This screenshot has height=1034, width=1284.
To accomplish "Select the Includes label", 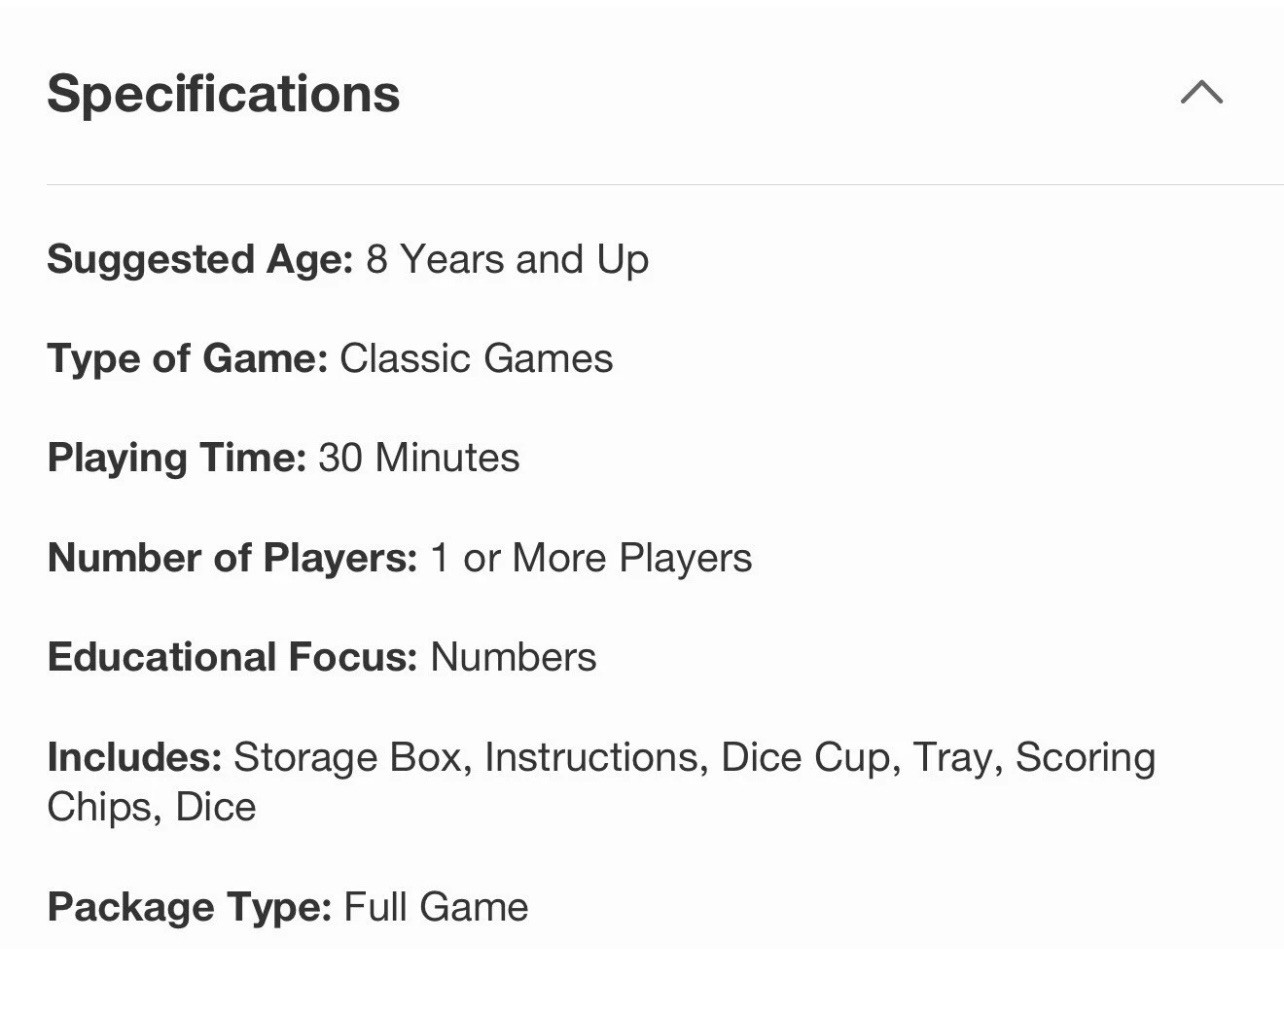I will (134, 757).
